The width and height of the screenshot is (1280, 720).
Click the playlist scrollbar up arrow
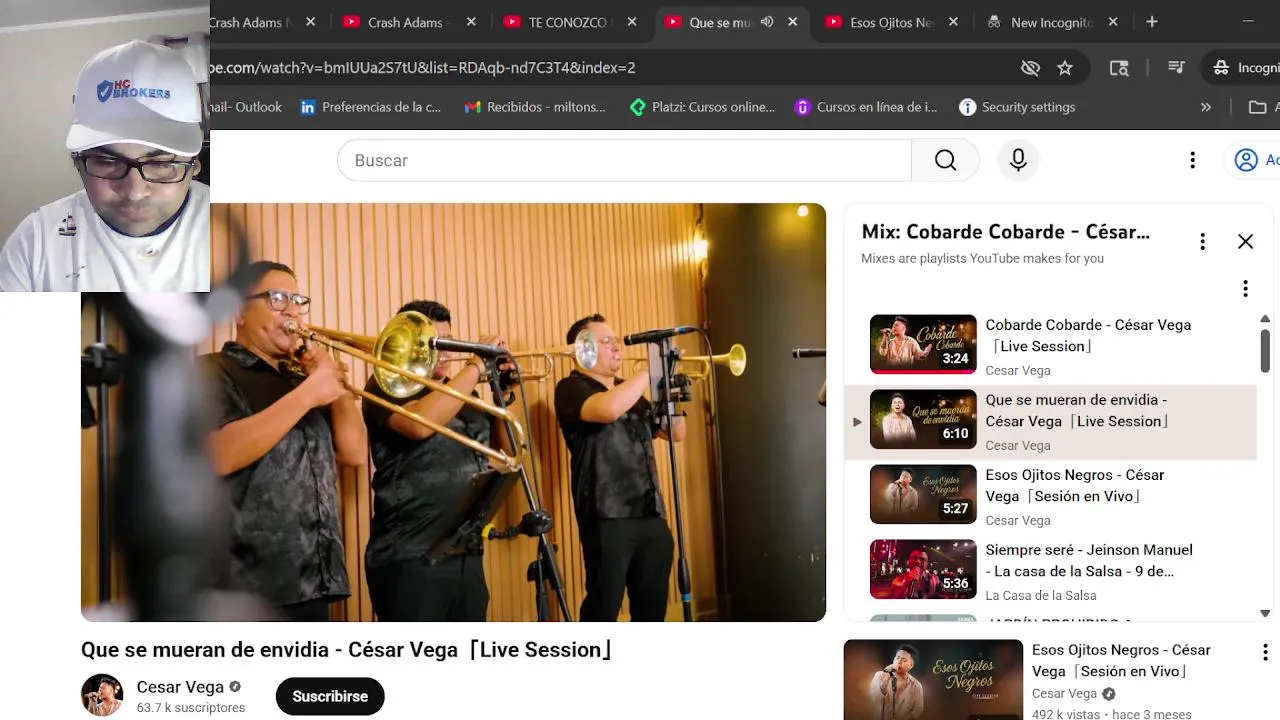1265,319
